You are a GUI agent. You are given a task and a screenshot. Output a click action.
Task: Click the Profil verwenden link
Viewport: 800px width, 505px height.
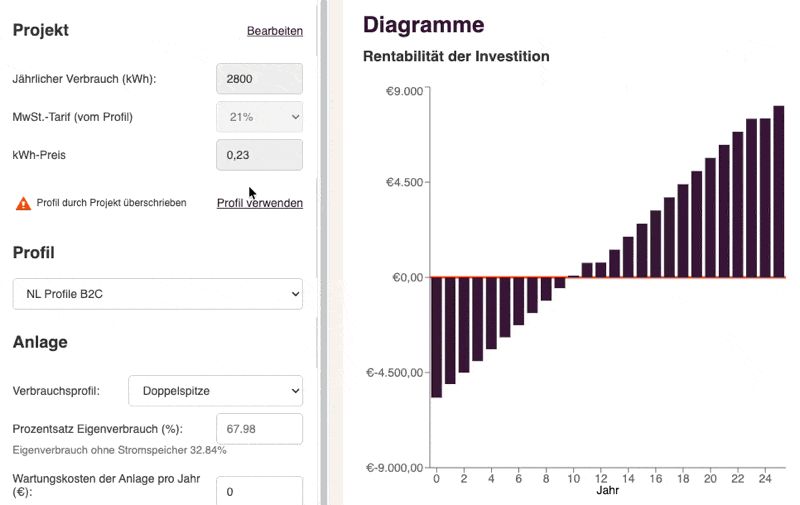tap(260, 203)
